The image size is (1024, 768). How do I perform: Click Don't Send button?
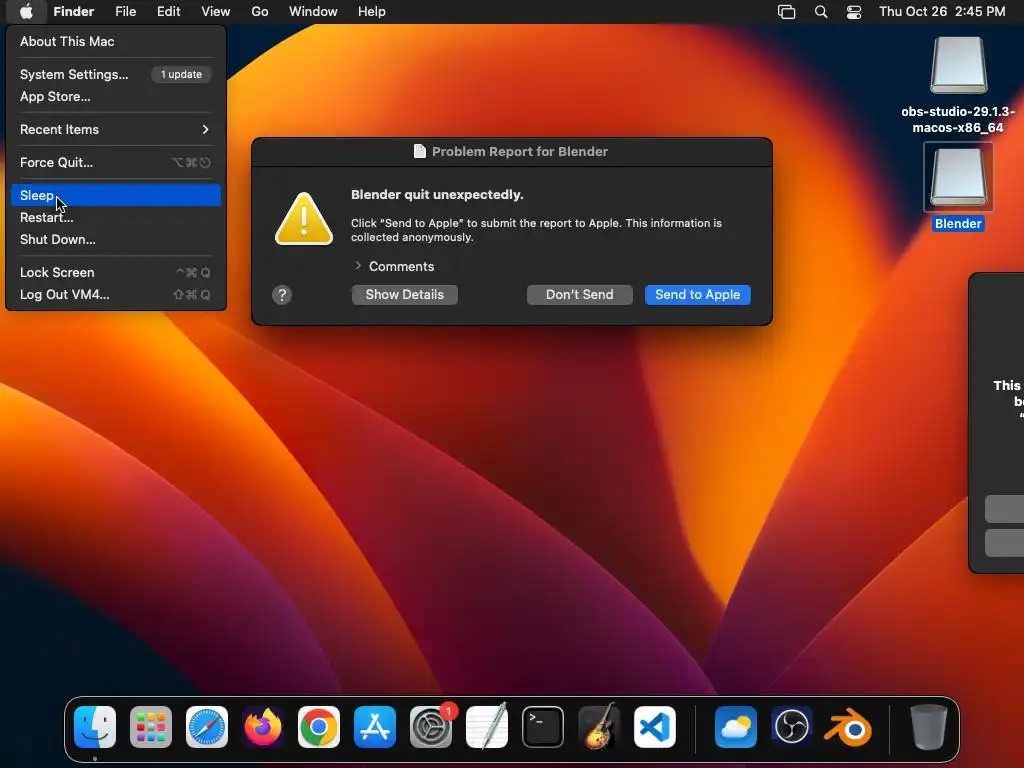click(580, 295)
